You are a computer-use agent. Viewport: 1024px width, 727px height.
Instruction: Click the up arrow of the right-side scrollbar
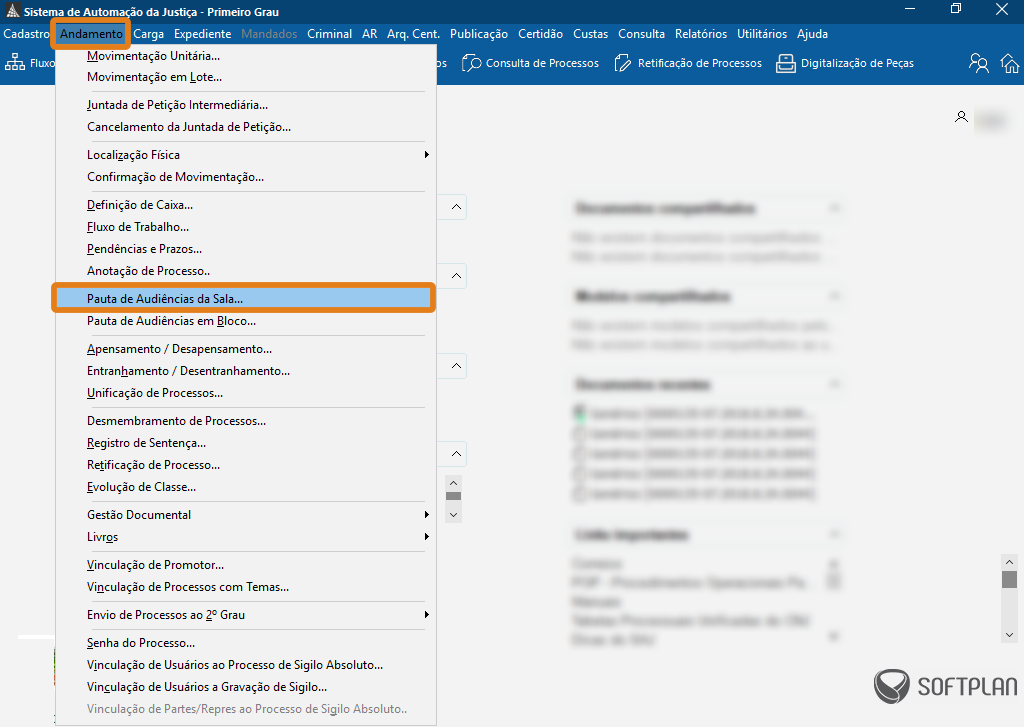pos(1010,562)
